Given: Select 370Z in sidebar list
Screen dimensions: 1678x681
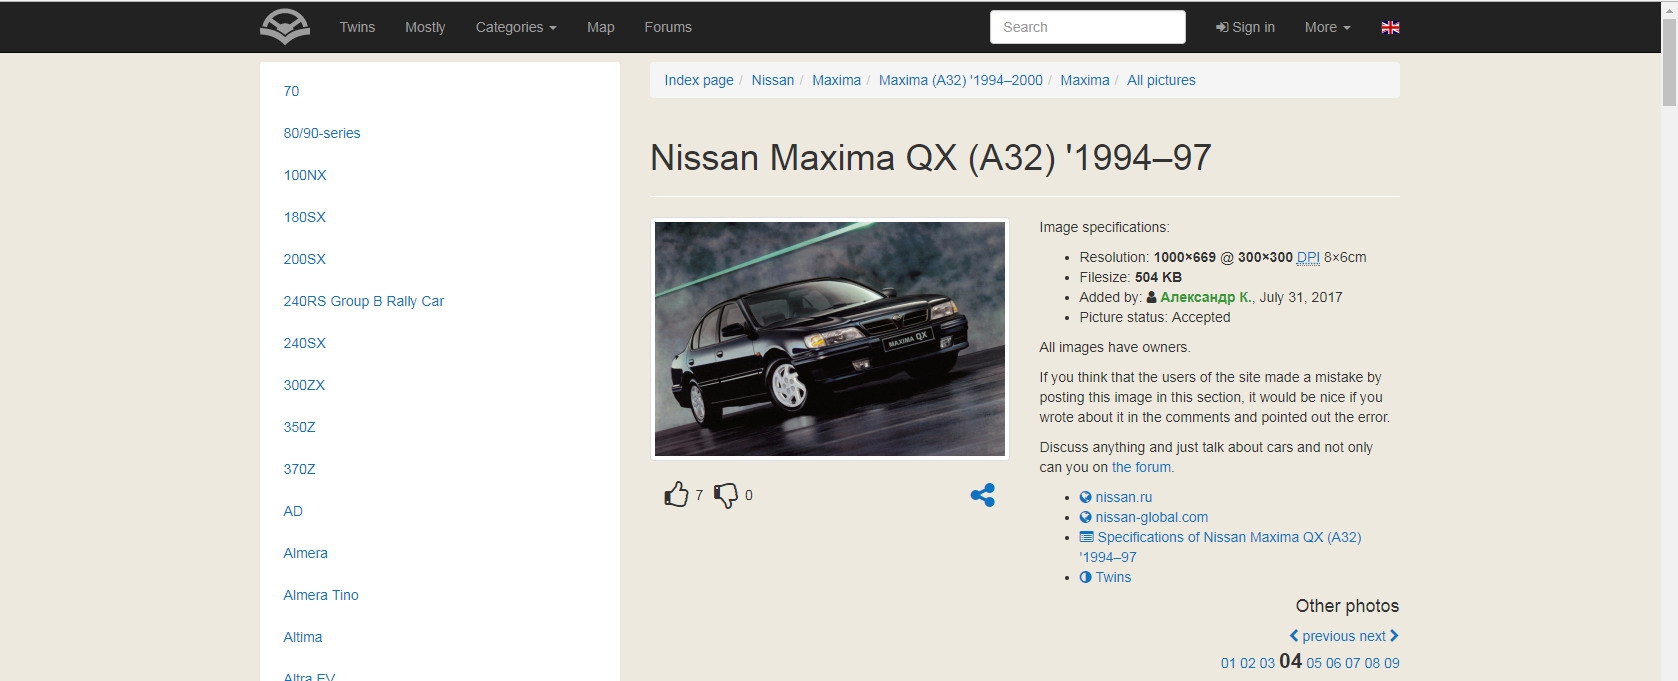Looking at the screenshot, I should 299,469.
